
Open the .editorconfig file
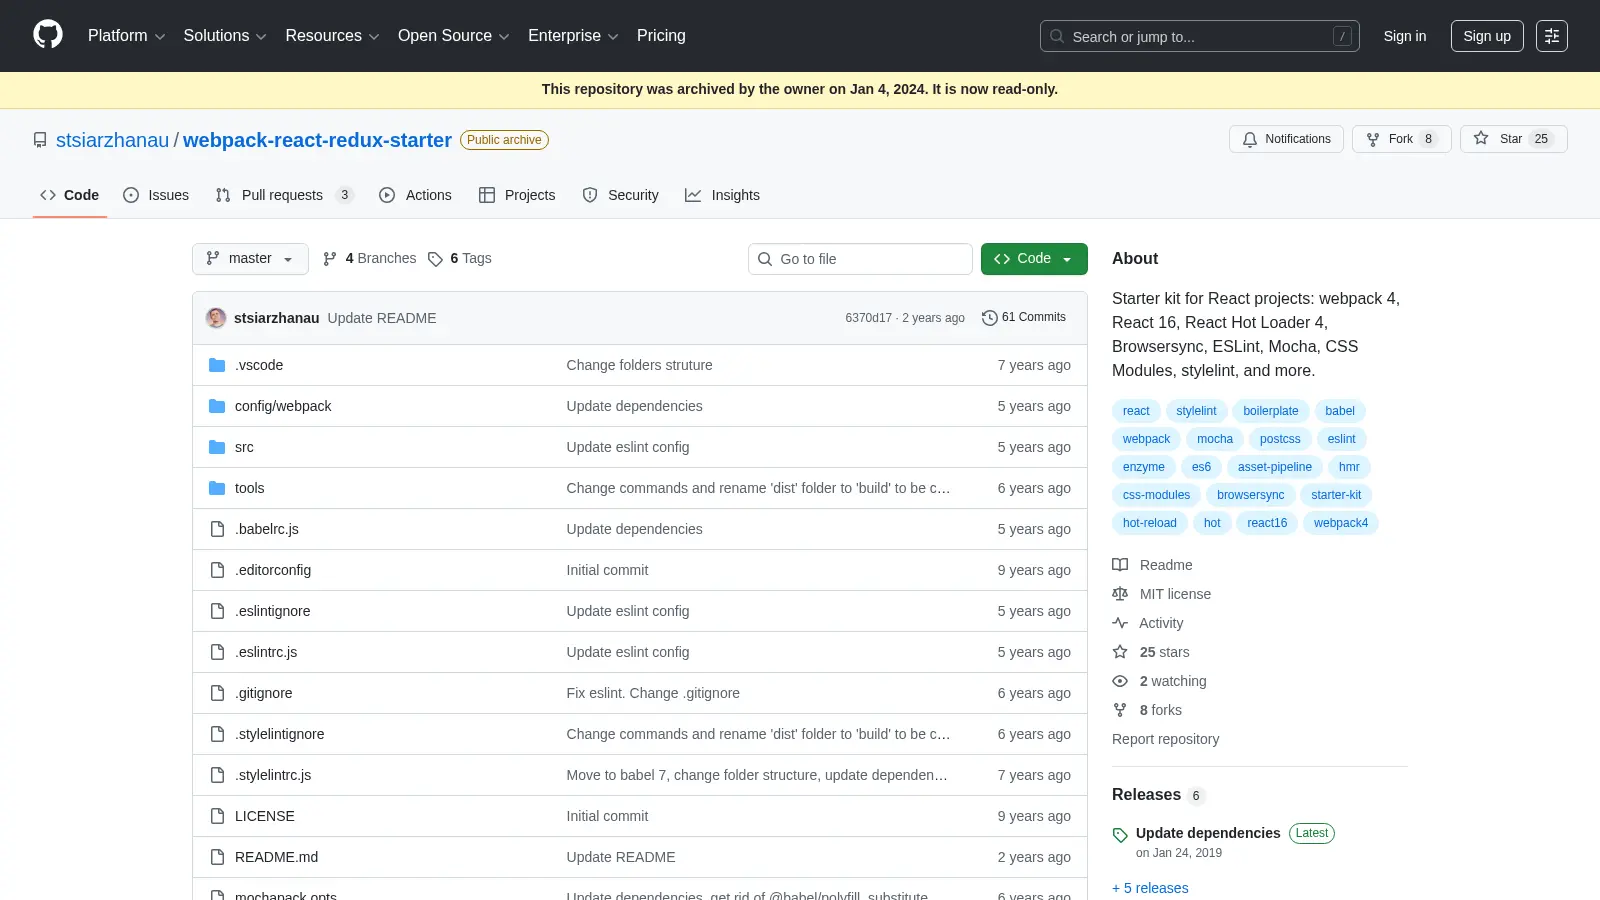(273, 570)
